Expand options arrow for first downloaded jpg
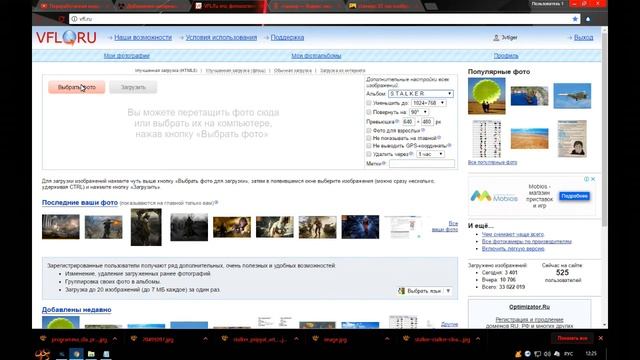This screenshot has height=360, width=640. 115,339
